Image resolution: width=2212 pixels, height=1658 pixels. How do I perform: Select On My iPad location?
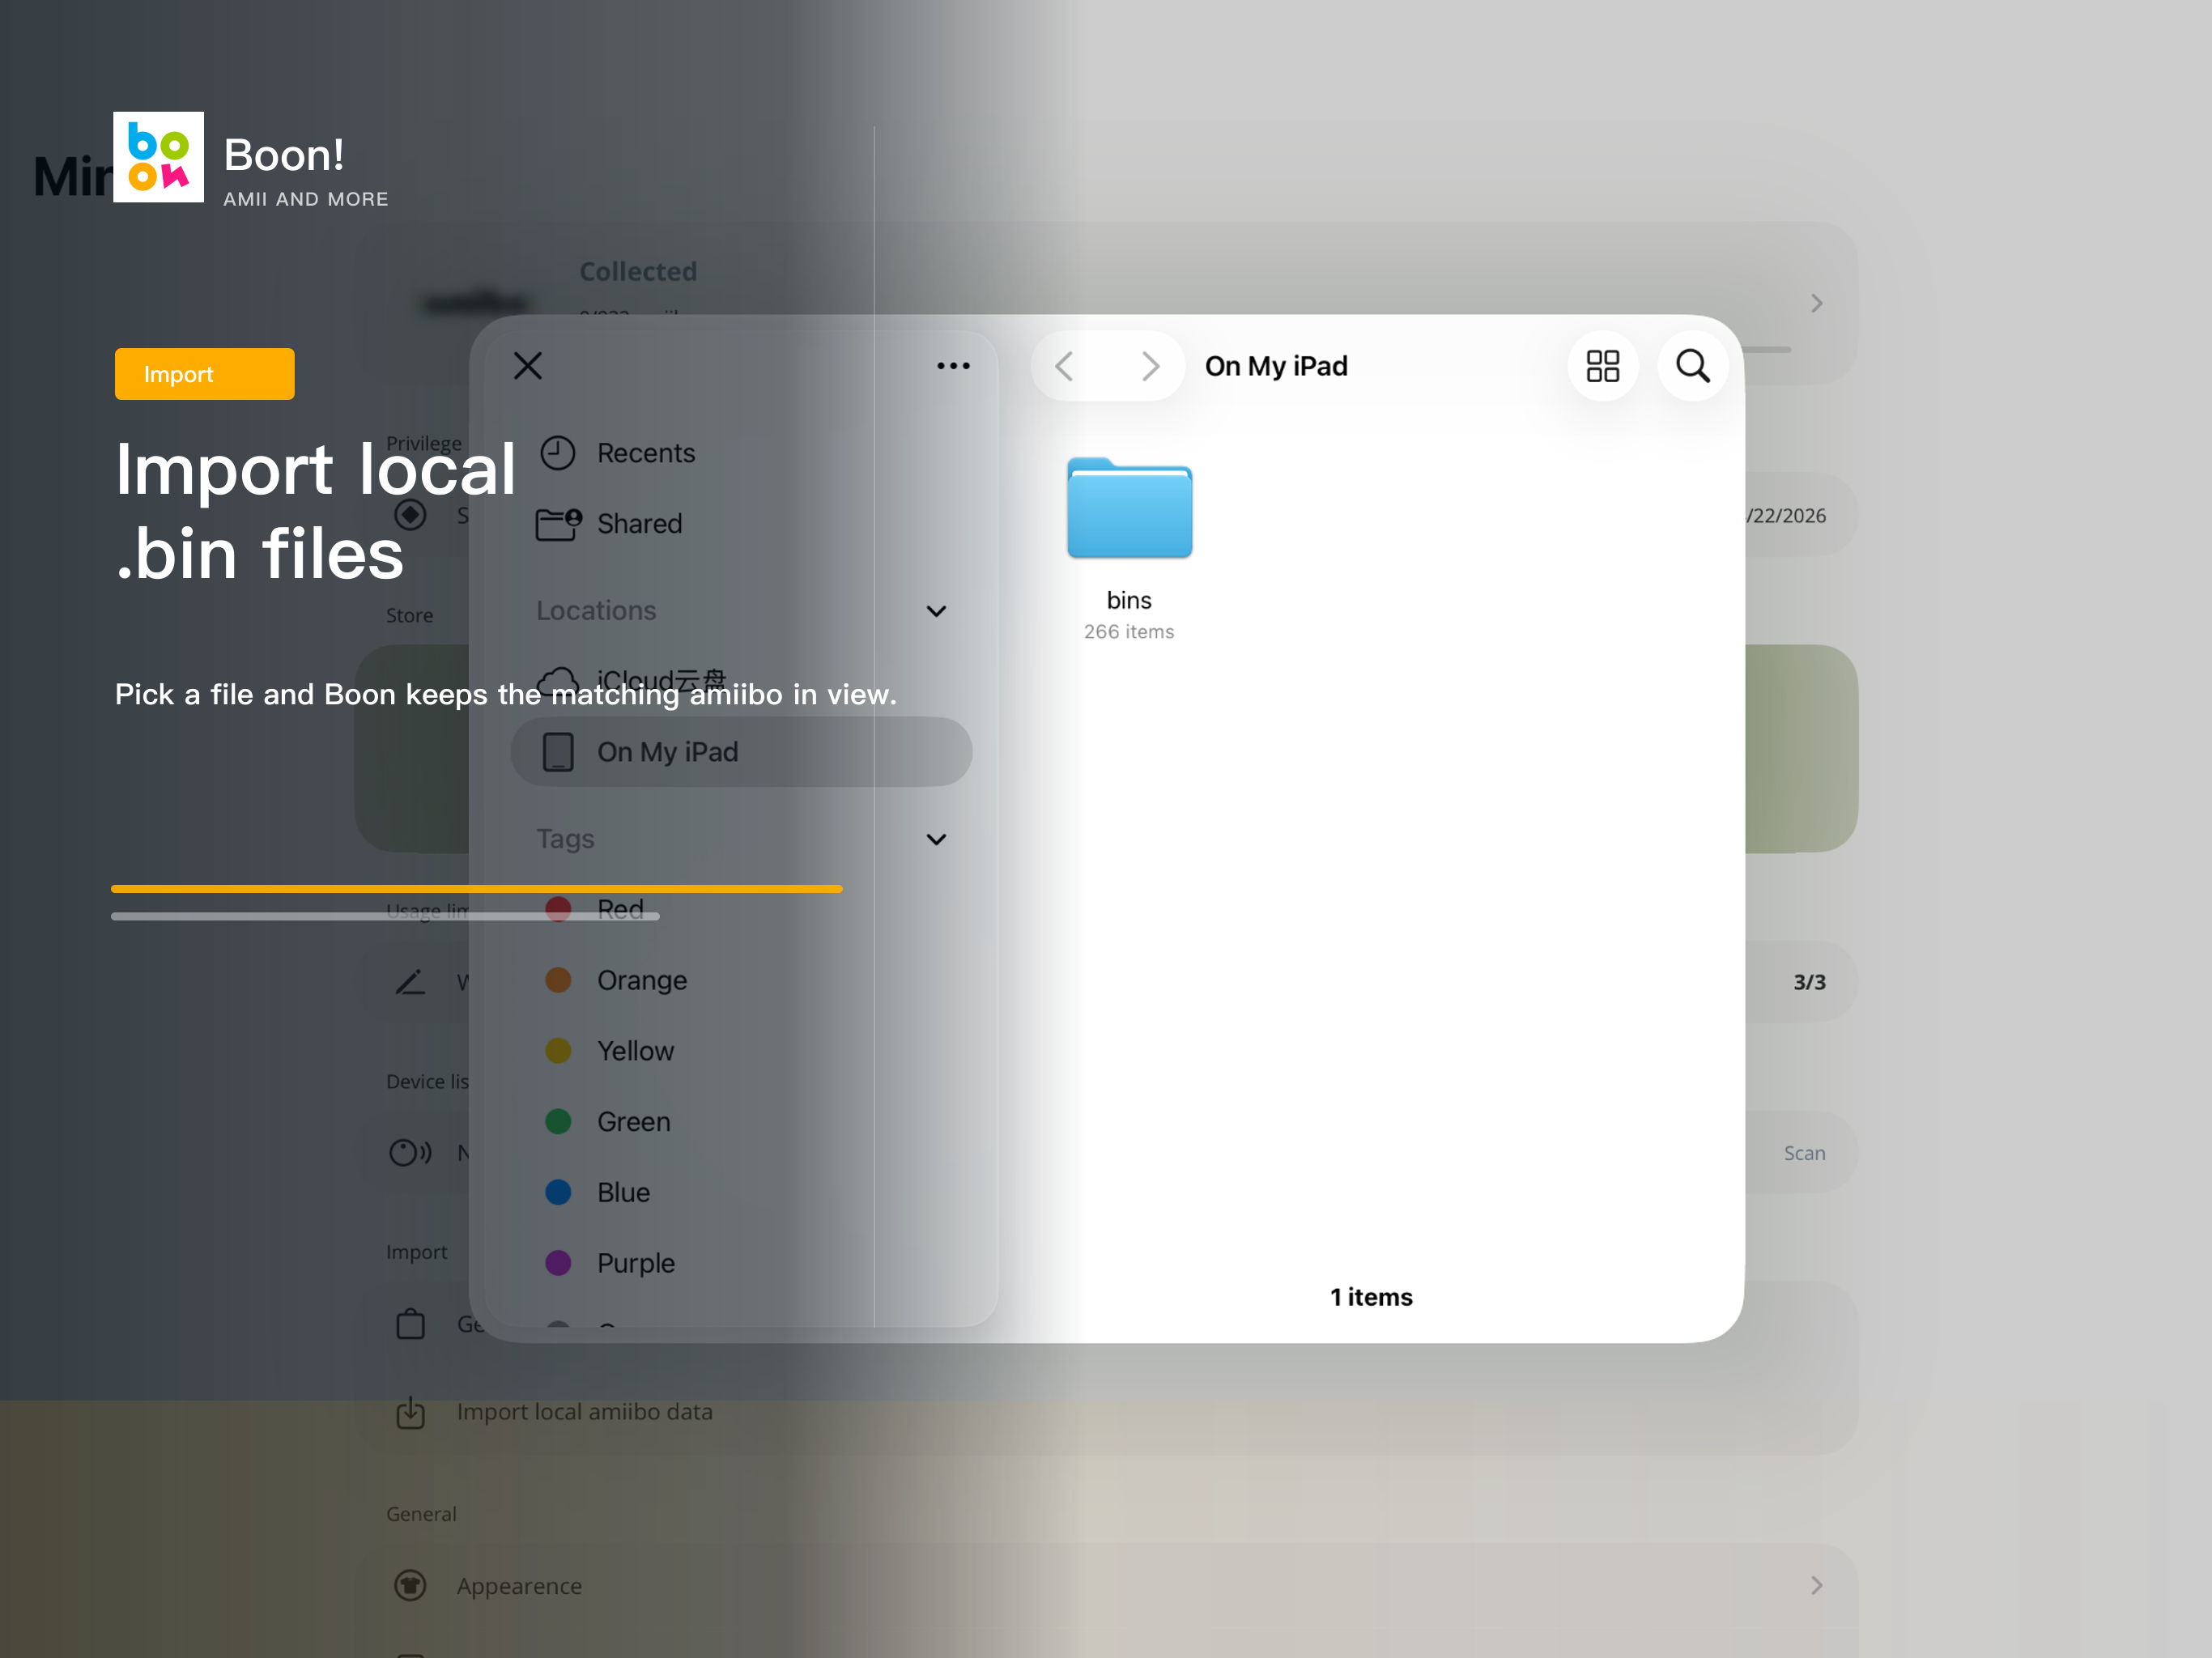[741, 752]
